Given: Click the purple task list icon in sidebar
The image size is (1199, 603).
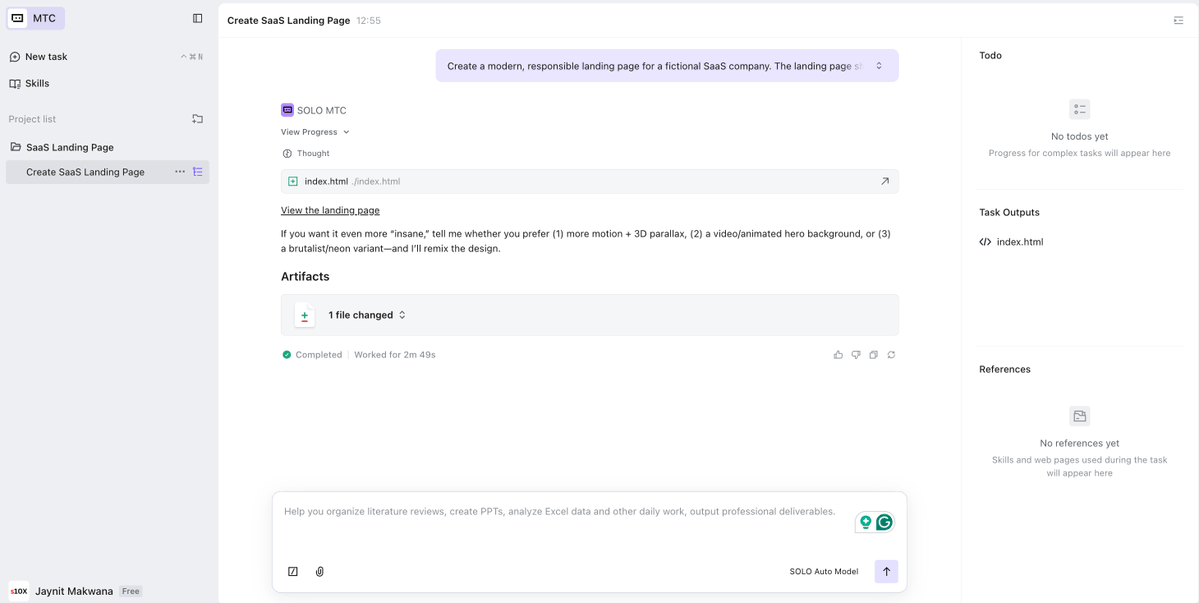Looking at the screenshot, I should click(x=197, y=172).
